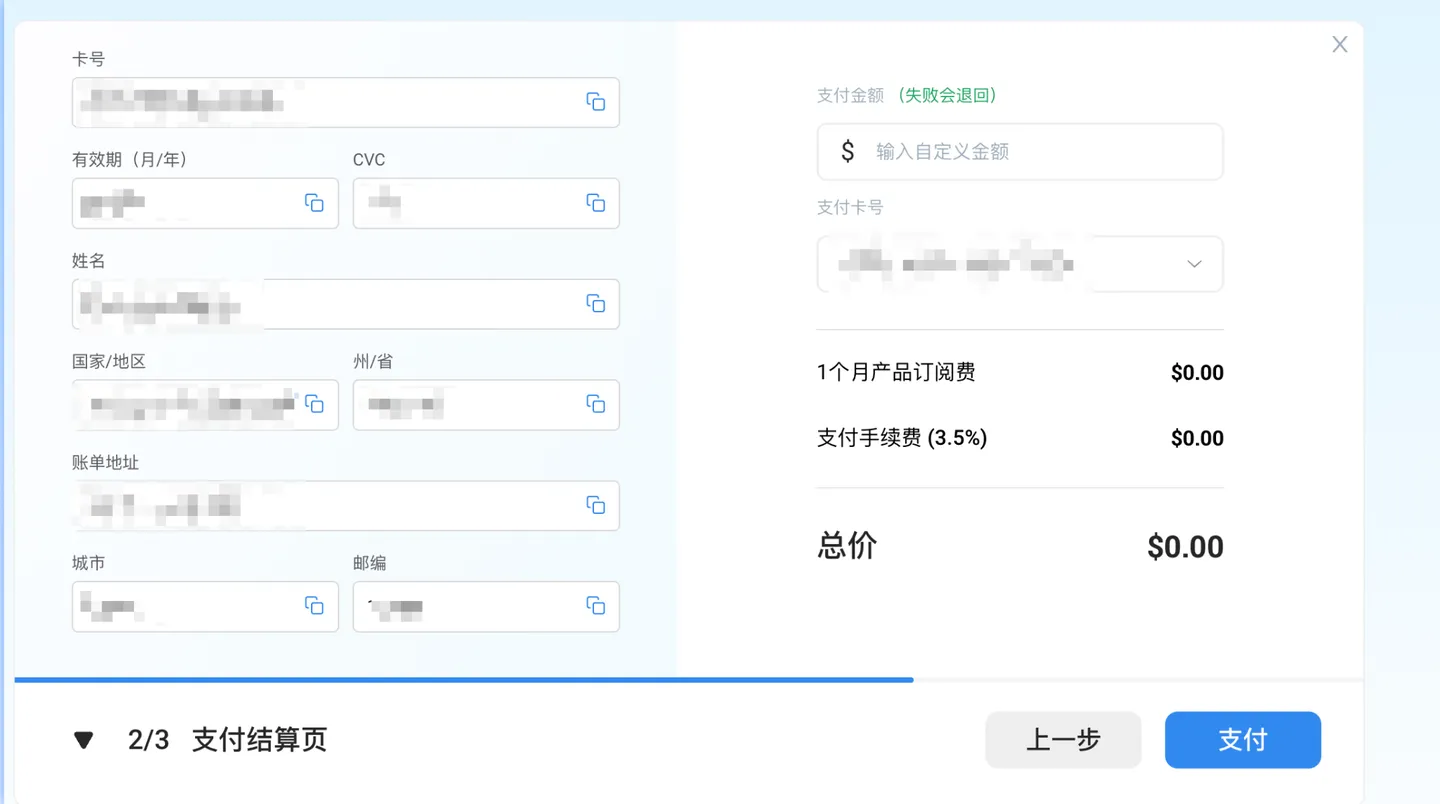Copy the 城市 city value

tap(316, 606)
